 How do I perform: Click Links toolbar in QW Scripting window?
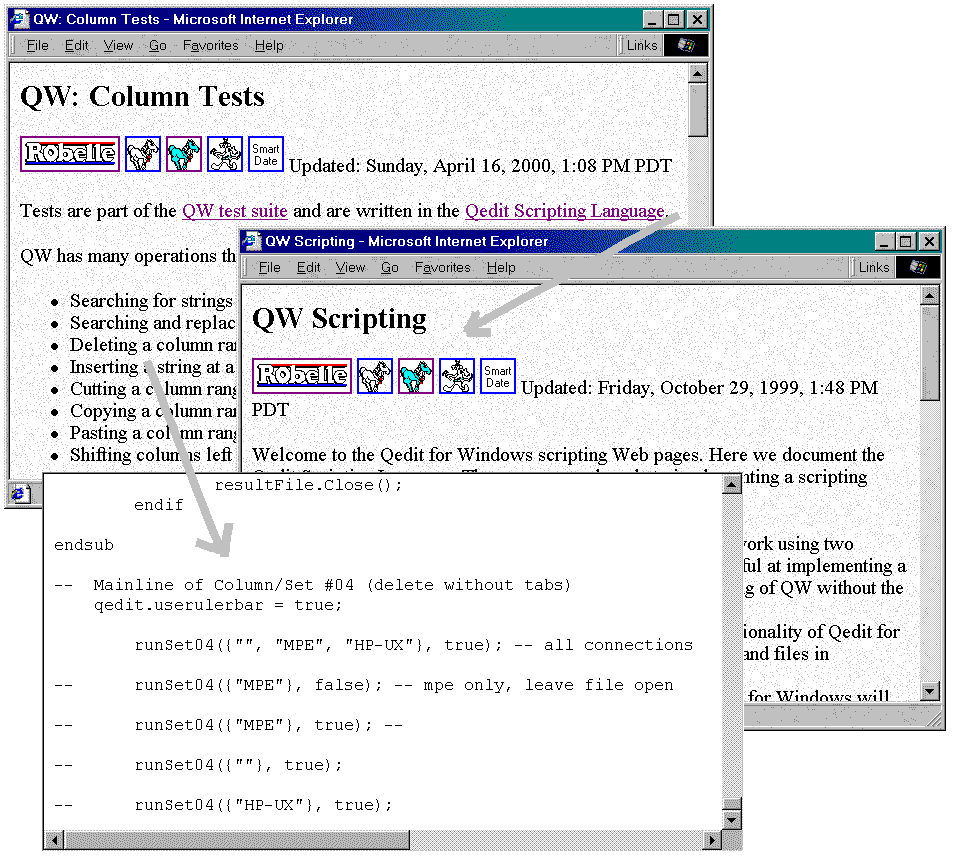coord(874,267)
